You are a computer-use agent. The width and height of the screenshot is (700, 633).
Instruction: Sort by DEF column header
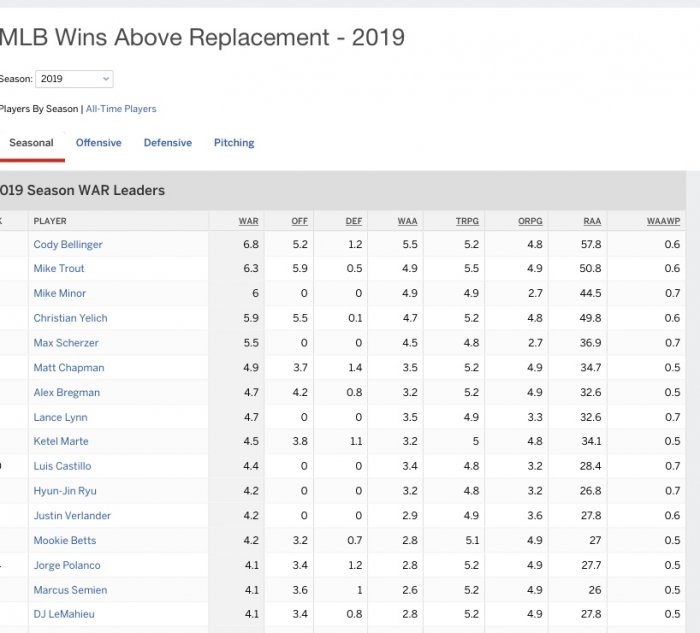point(354,221)
